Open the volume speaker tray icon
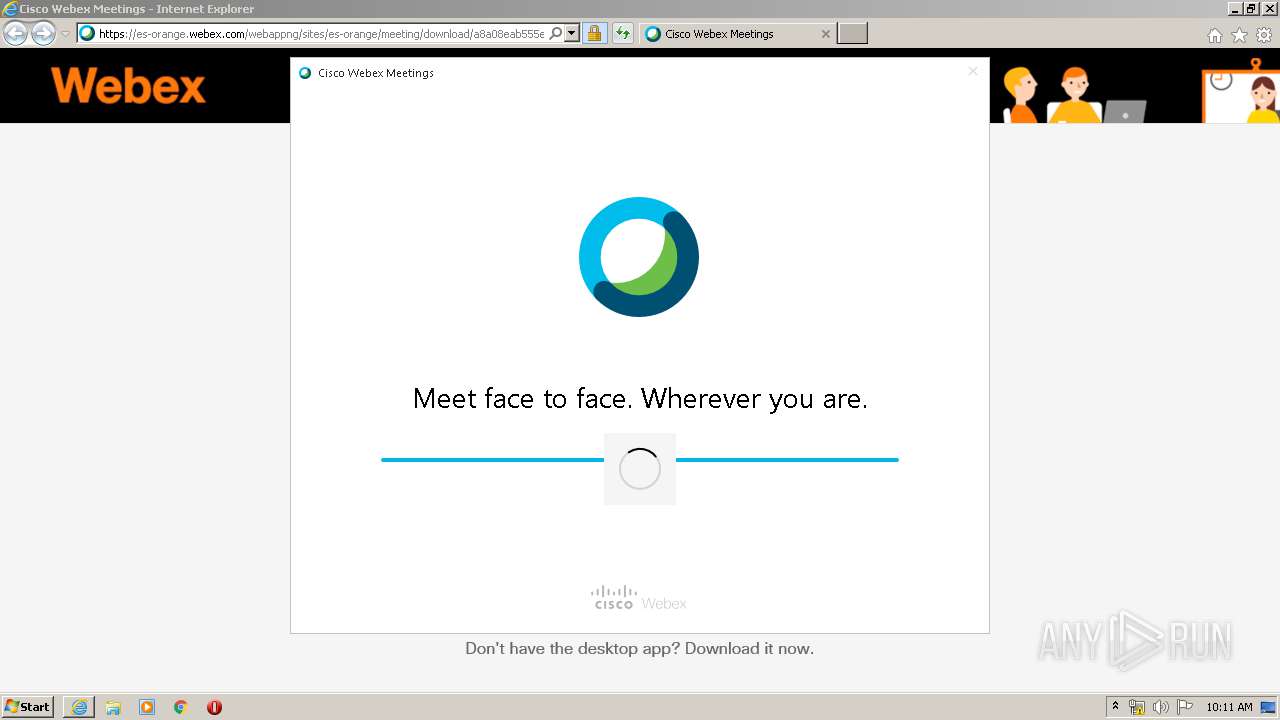The image size is (1280, 720). (x=1161, y=707)
